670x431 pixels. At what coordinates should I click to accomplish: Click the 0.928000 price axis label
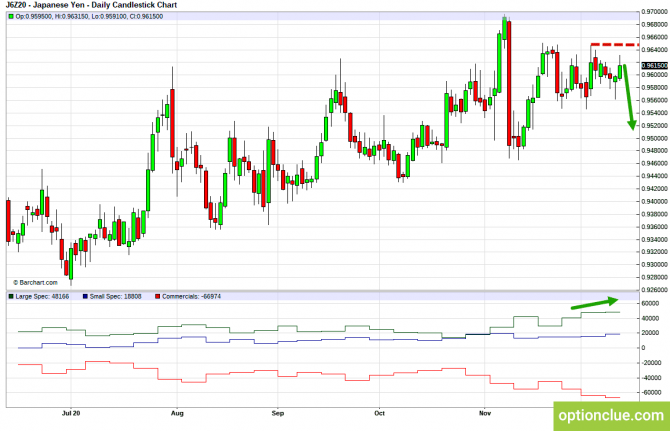[x=655, y=277]
